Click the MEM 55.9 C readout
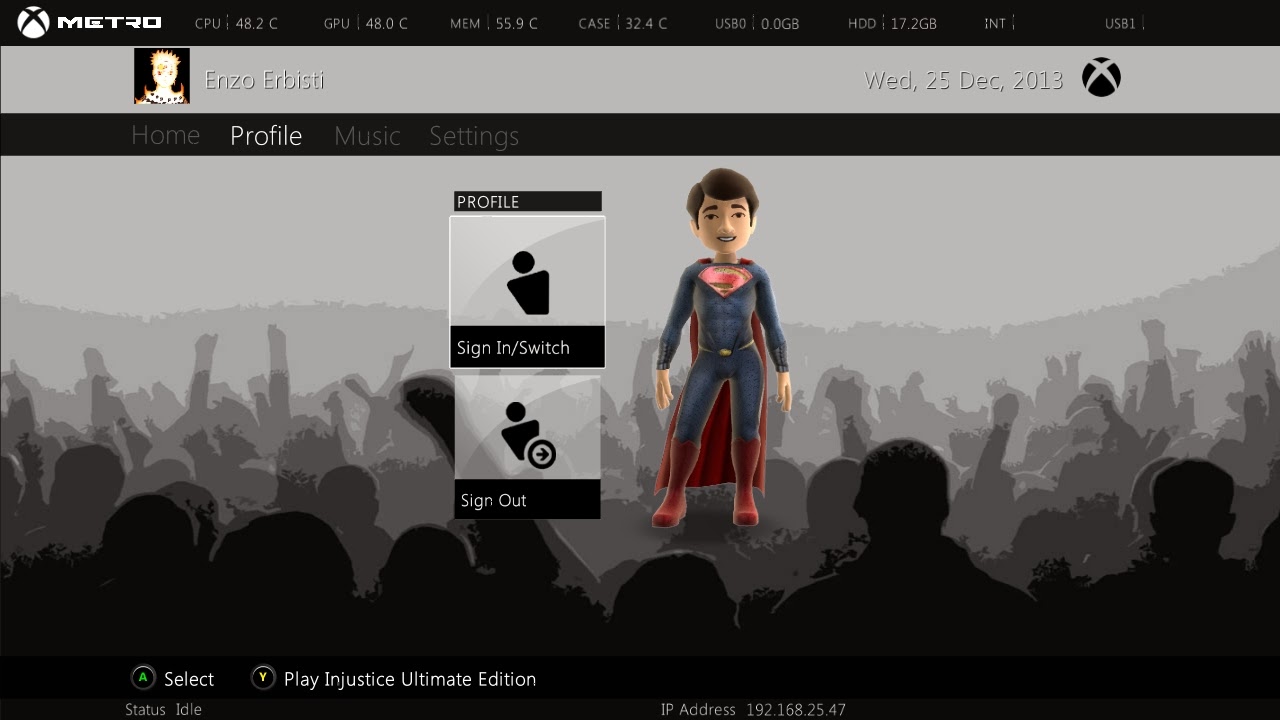This screenshot has width=1280, height=720. (494, 23)
